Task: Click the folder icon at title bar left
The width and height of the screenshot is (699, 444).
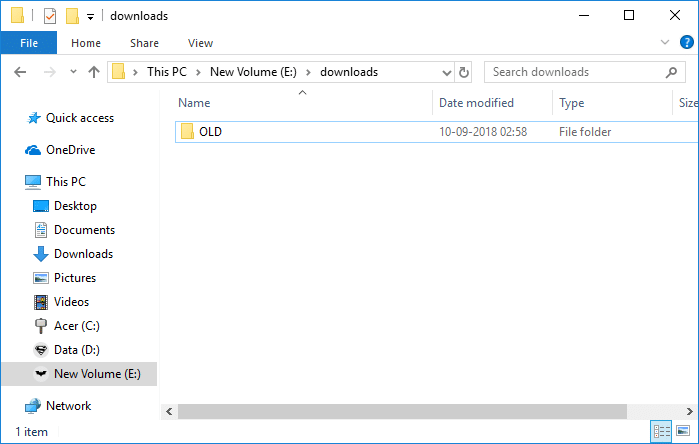Action: tap(17, 15)
